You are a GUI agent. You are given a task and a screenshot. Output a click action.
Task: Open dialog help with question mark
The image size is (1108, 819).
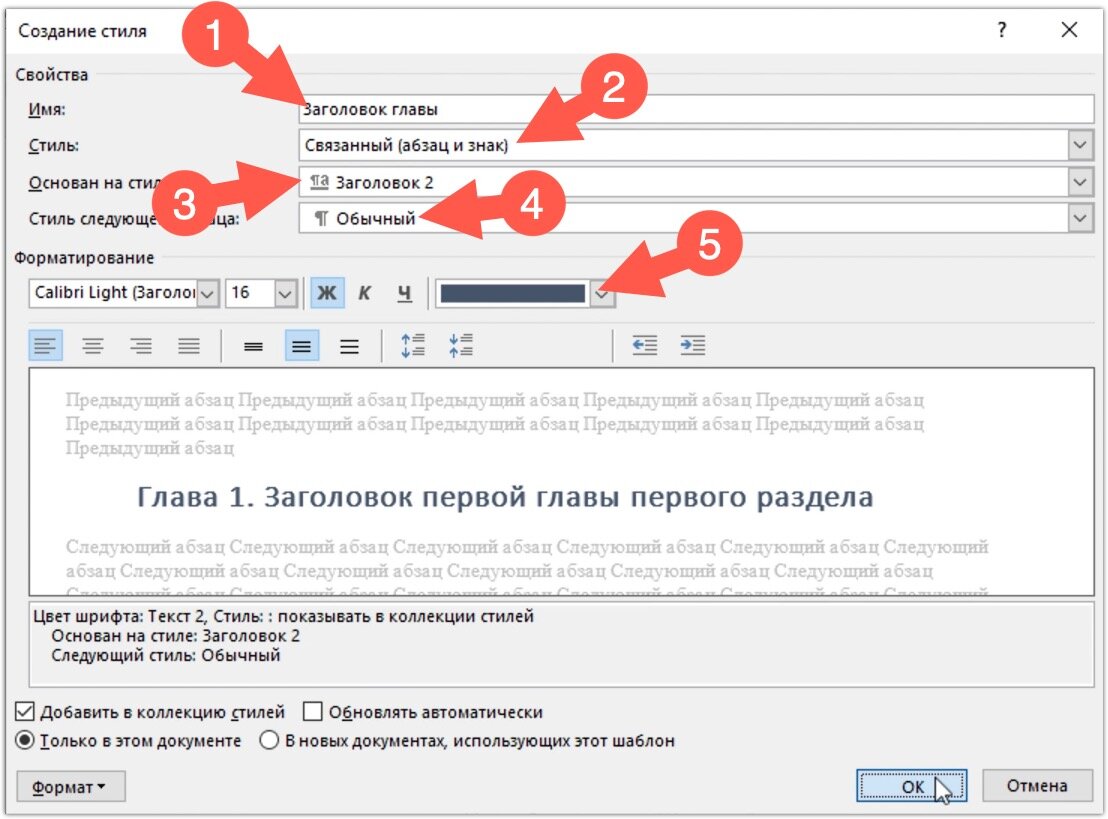click(1001, 30)
